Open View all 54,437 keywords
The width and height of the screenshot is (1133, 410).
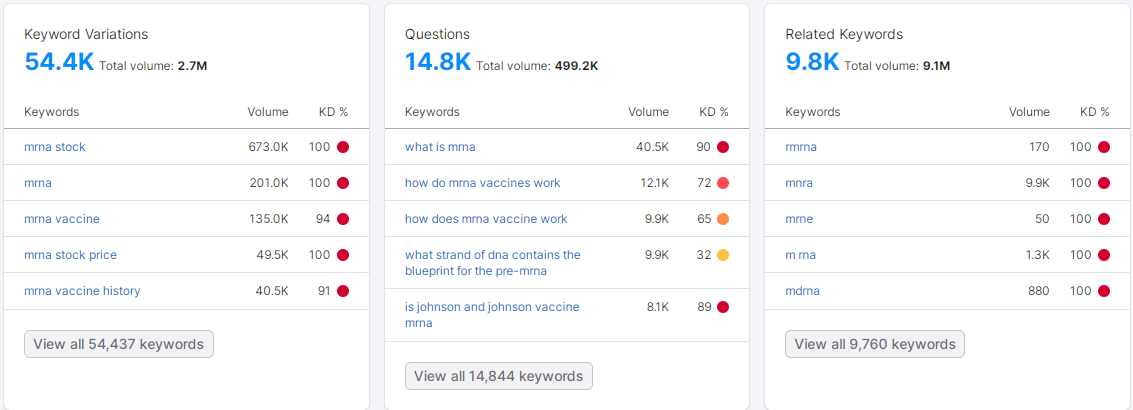click(119, 344)
